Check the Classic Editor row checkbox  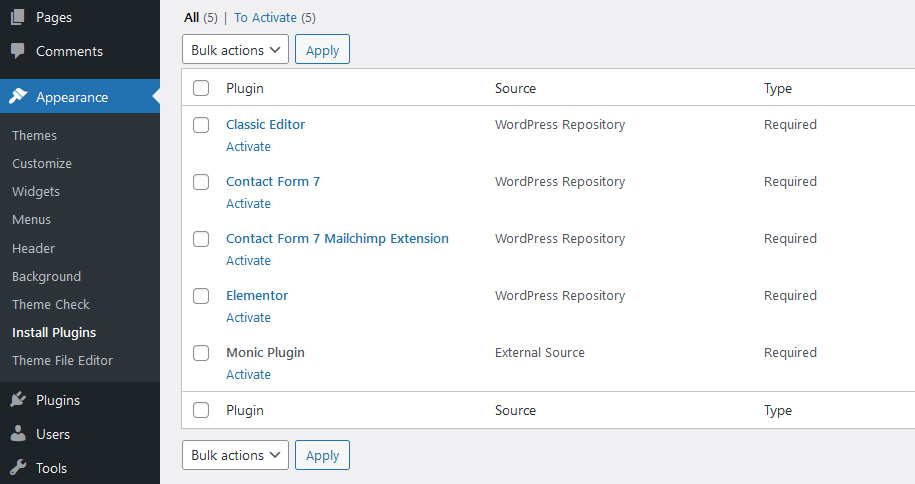click(x=201, y=125)
